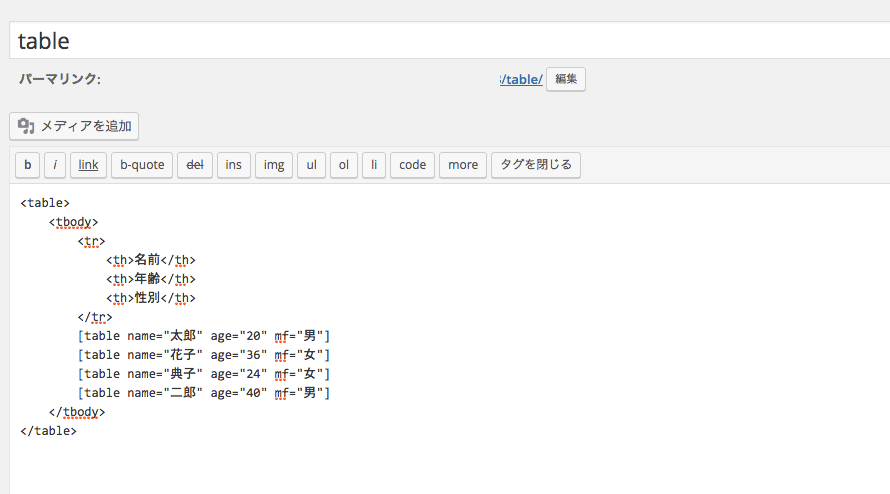Click the closing </tr> line
This screenshot has height=494, width=890.
[x=95, y=317]
